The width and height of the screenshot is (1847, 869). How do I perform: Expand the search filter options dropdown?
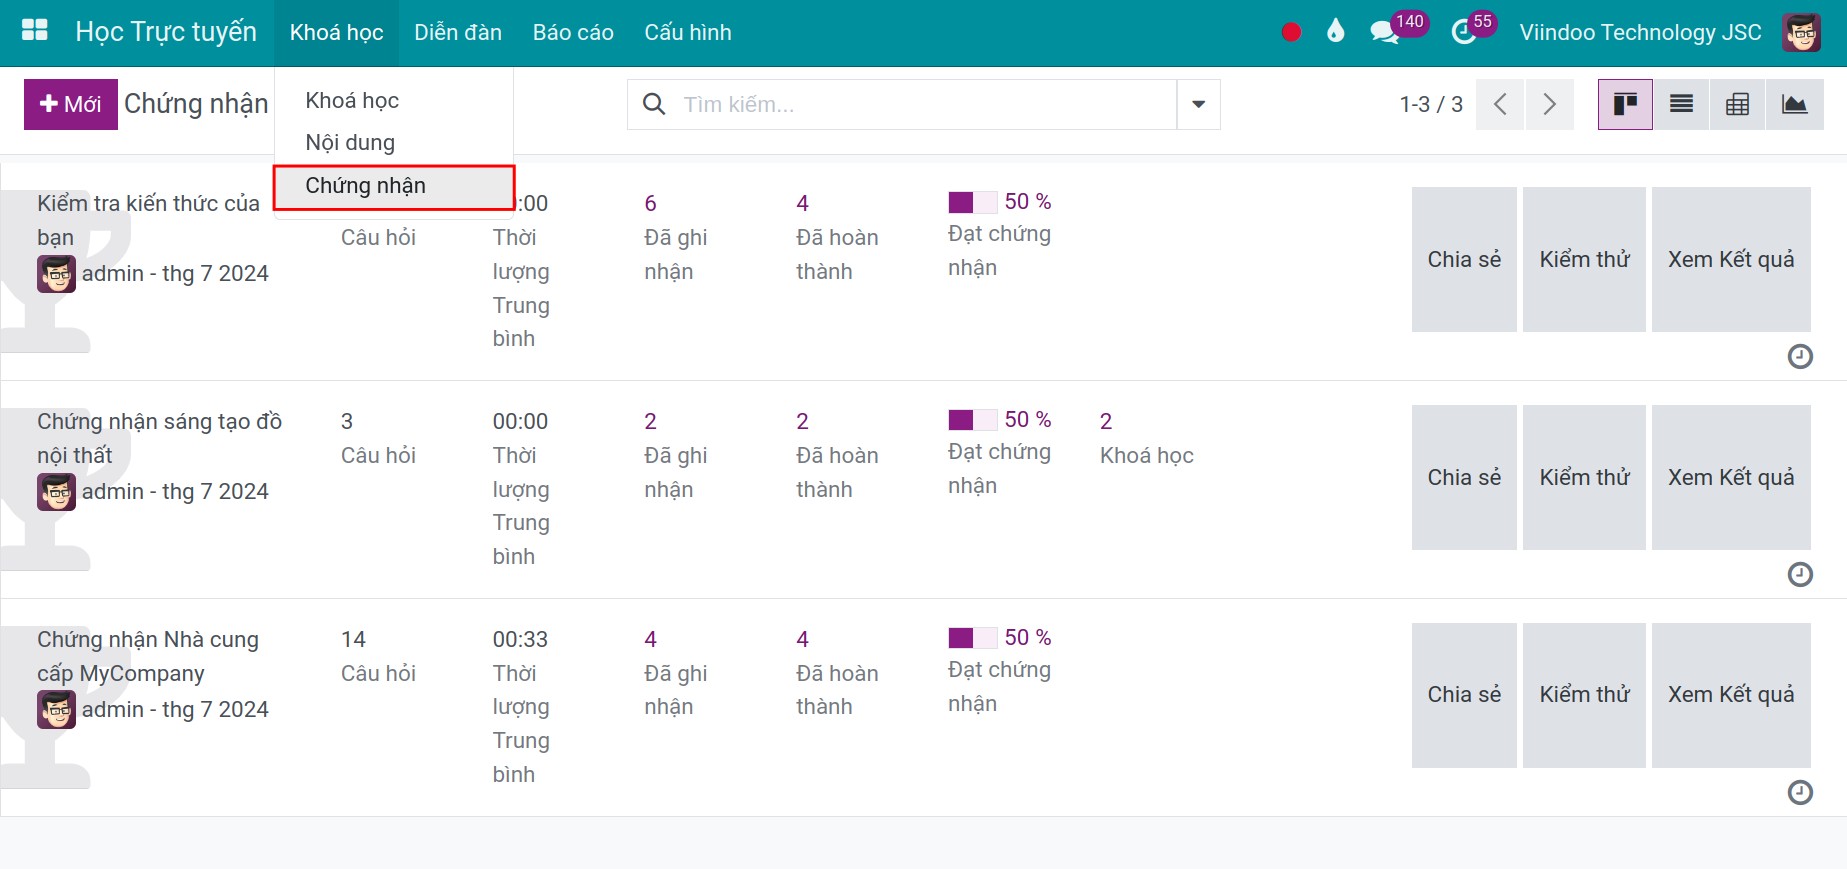(1198, 104)
